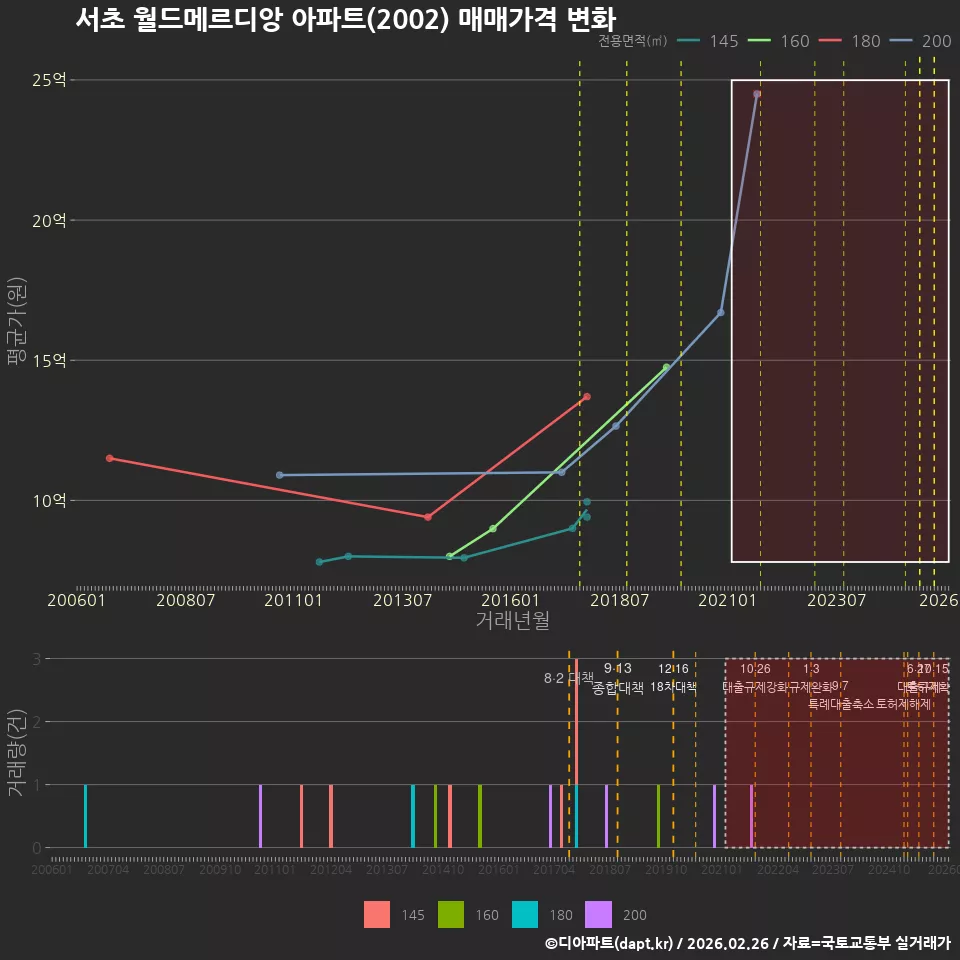Select the pink 145 swatch in bottom legend

coord(377,915)
